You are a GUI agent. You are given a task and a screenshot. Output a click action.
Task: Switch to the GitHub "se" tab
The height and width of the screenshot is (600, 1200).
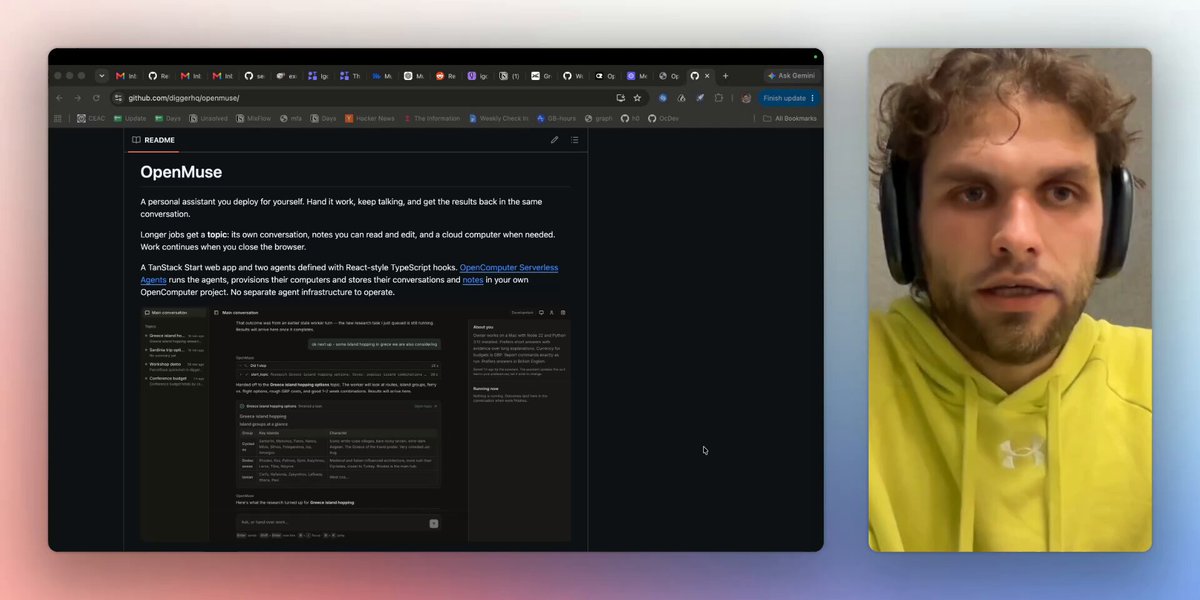[255, 76]
